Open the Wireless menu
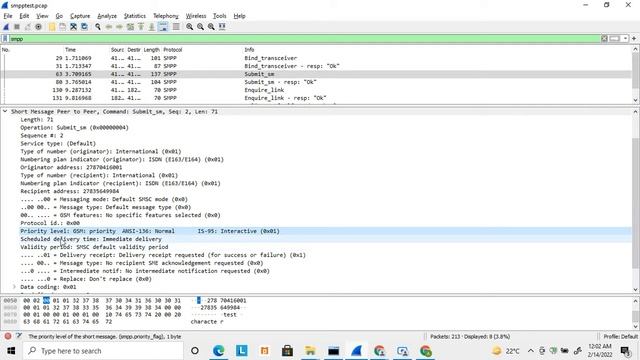The width and height of the screenshot is (640, 360). tap(196, 16)
